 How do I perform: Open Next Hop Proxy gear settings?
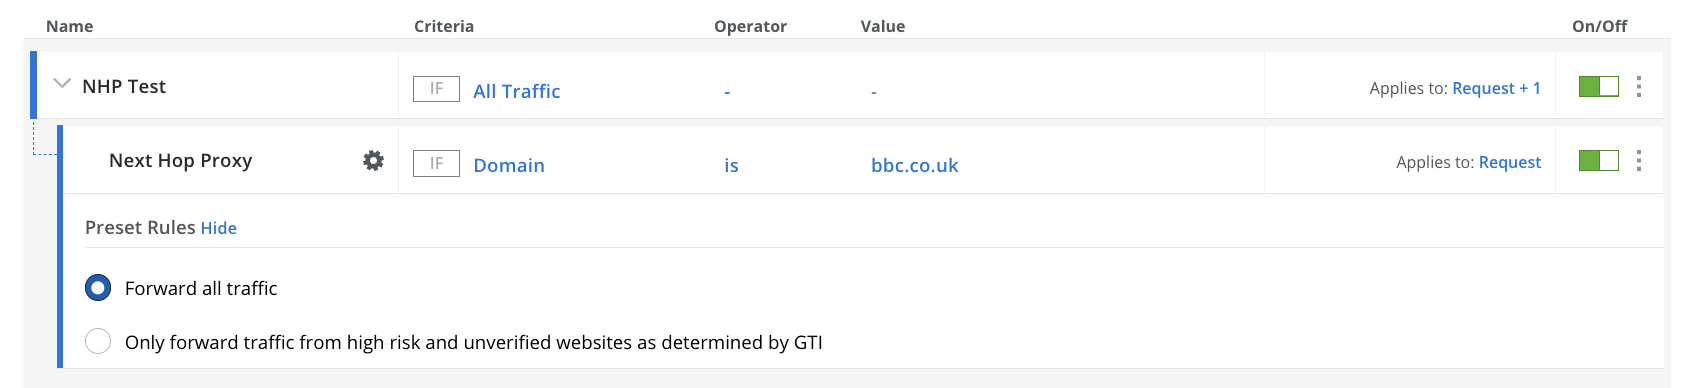click(373, 161)
